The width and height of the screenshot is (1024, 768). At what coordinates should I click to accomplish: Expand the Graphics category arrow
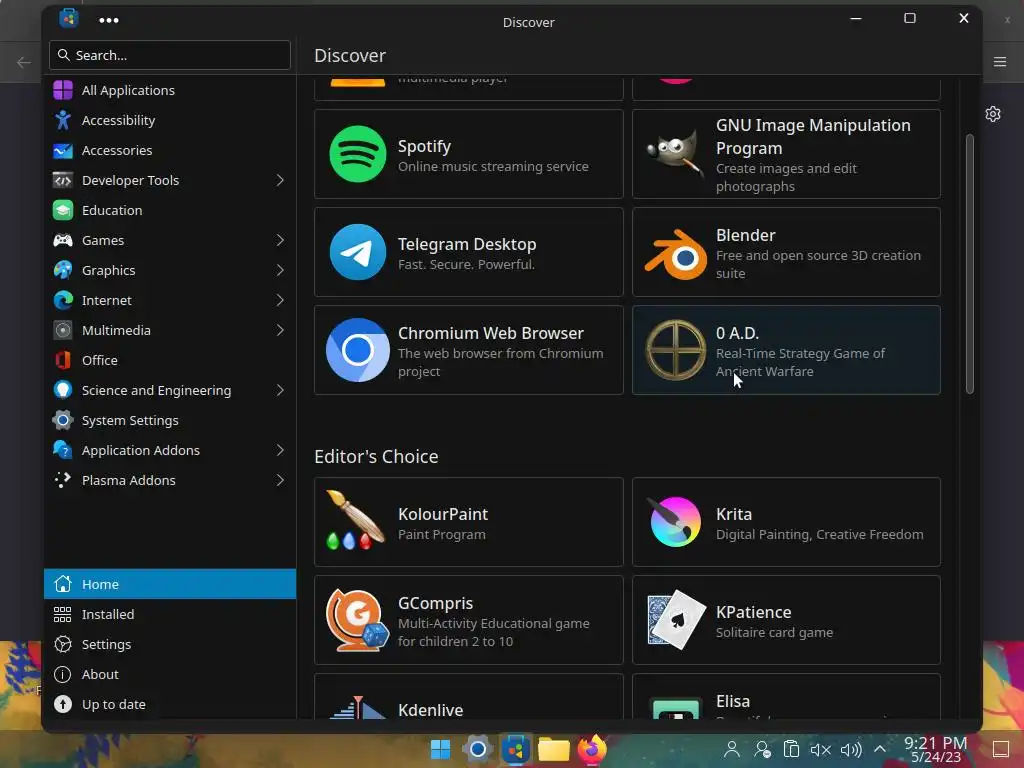coord(280,270)
